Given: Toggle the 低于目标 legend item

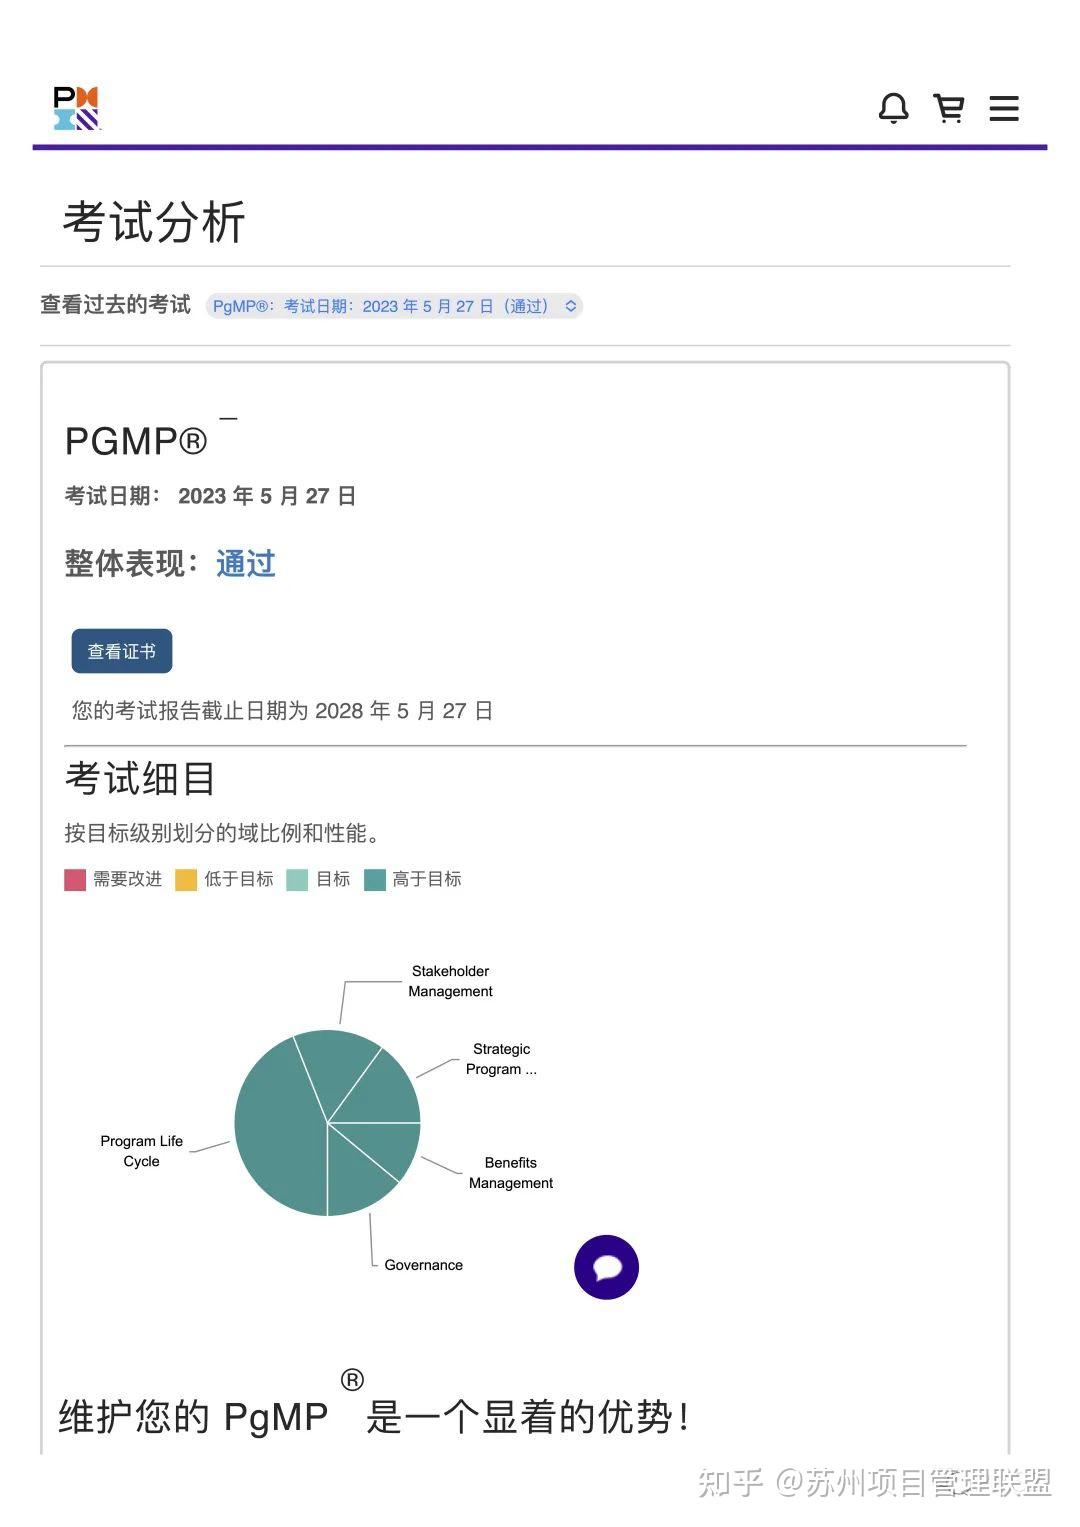Looking at the screenshot, I should (x=226, y=880).
